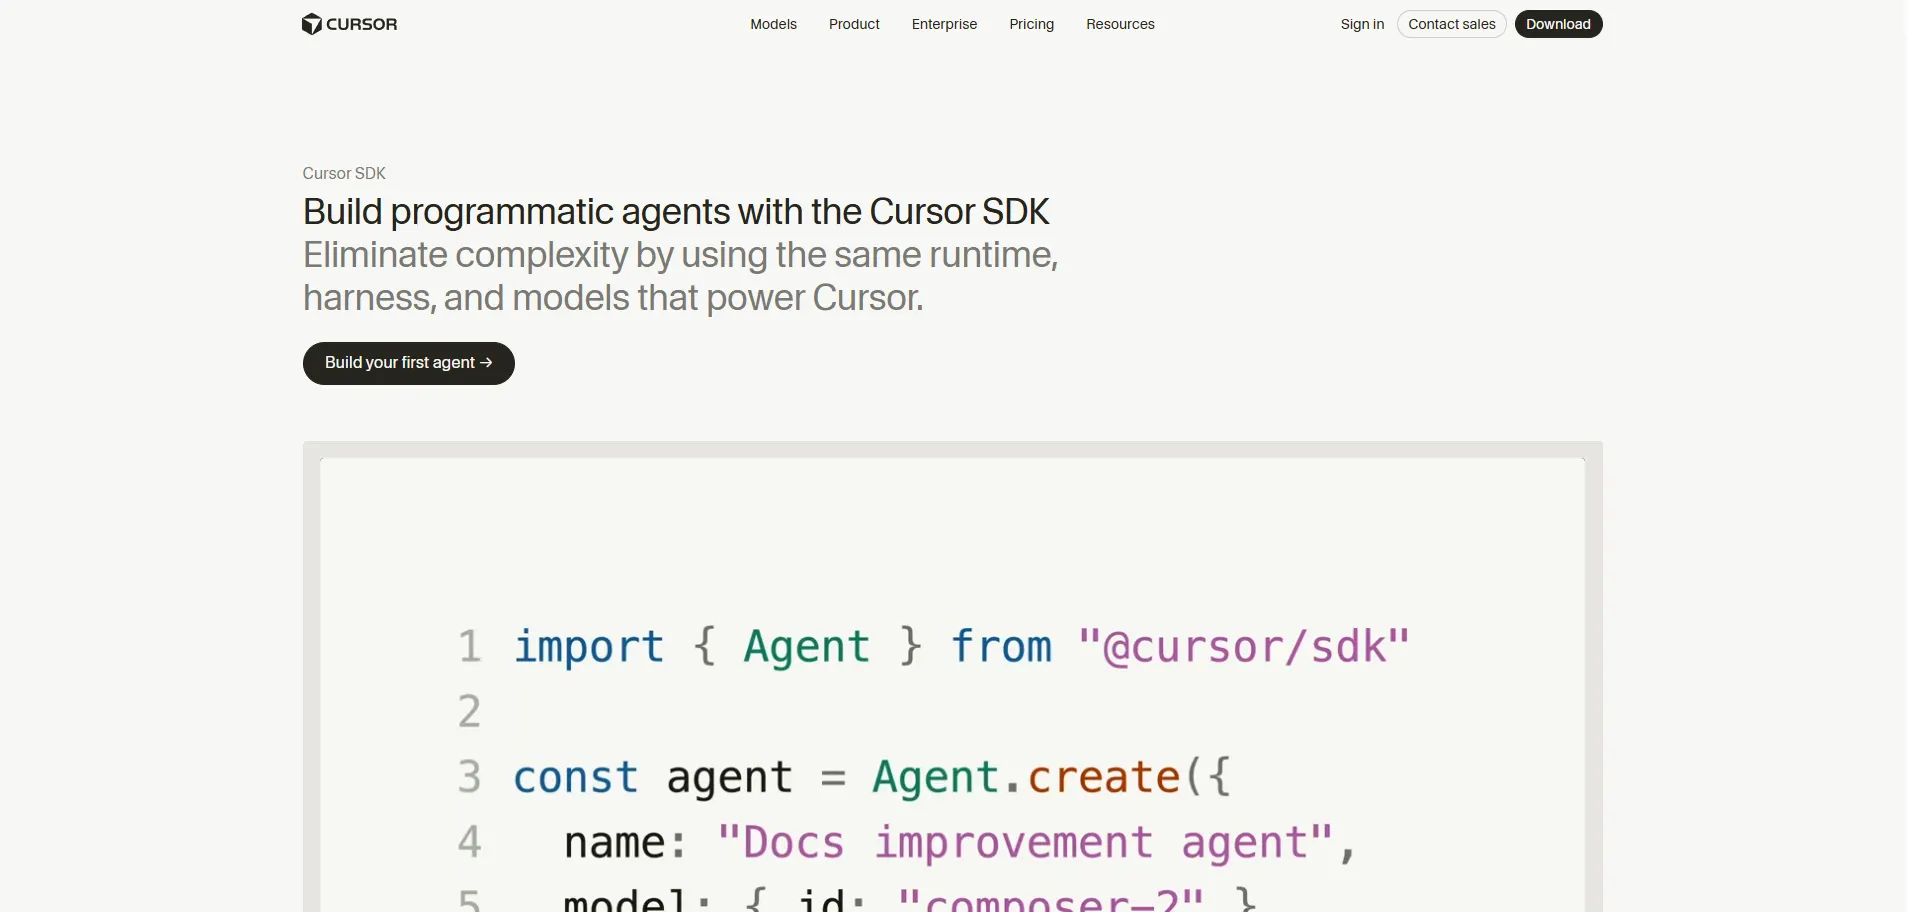Open the Models menu
Screen dimensions: 1908x912
coord(773,24)
